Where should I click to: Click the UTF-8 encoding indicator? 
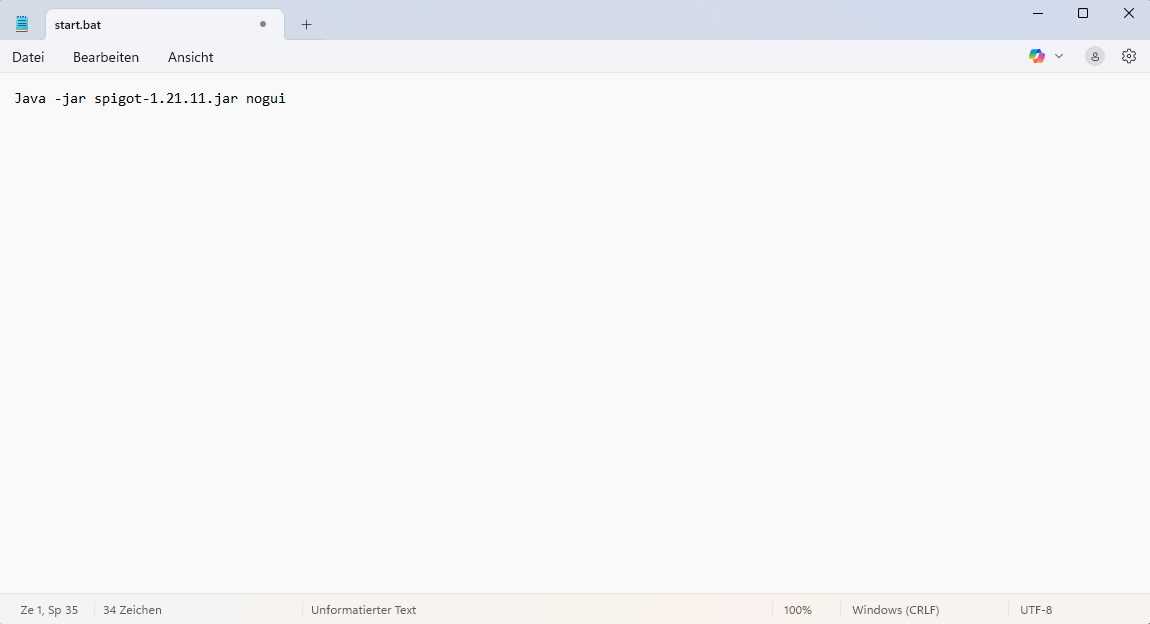click(x=1036, y=609)
